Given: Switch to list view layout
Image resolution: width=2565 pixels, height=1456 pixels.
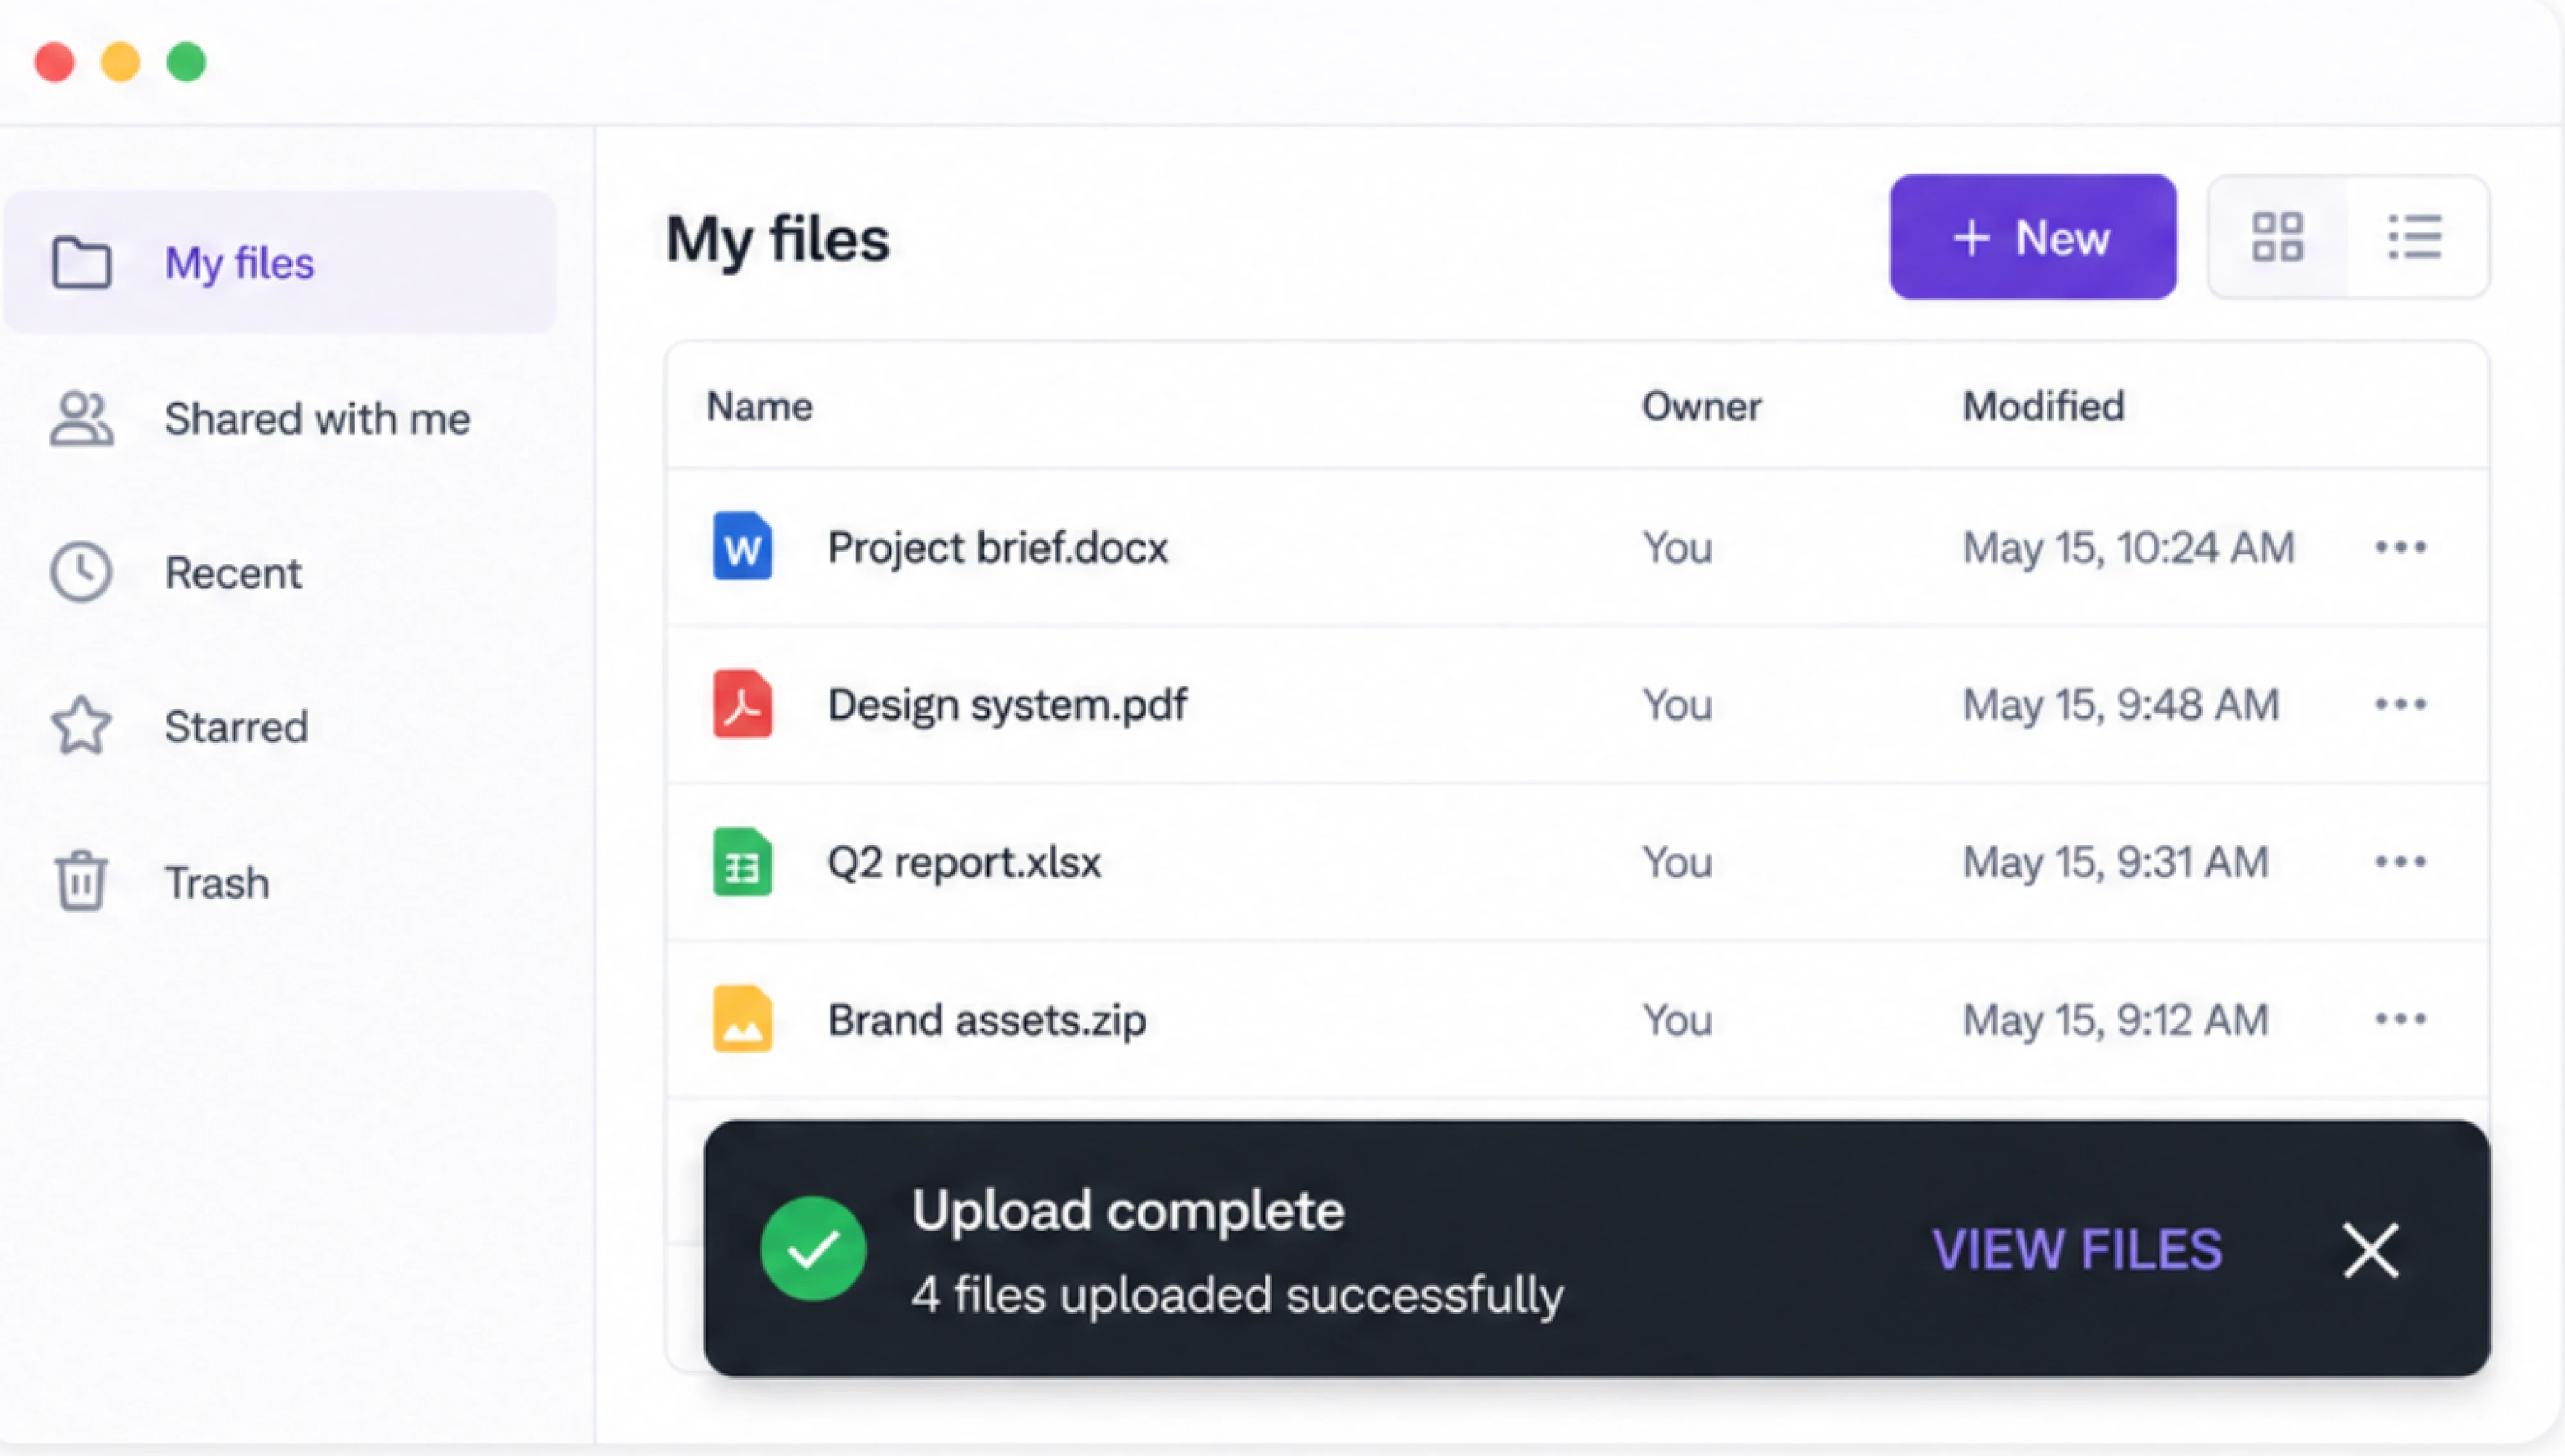Looking at the screenshot, I should [2415, 237].
